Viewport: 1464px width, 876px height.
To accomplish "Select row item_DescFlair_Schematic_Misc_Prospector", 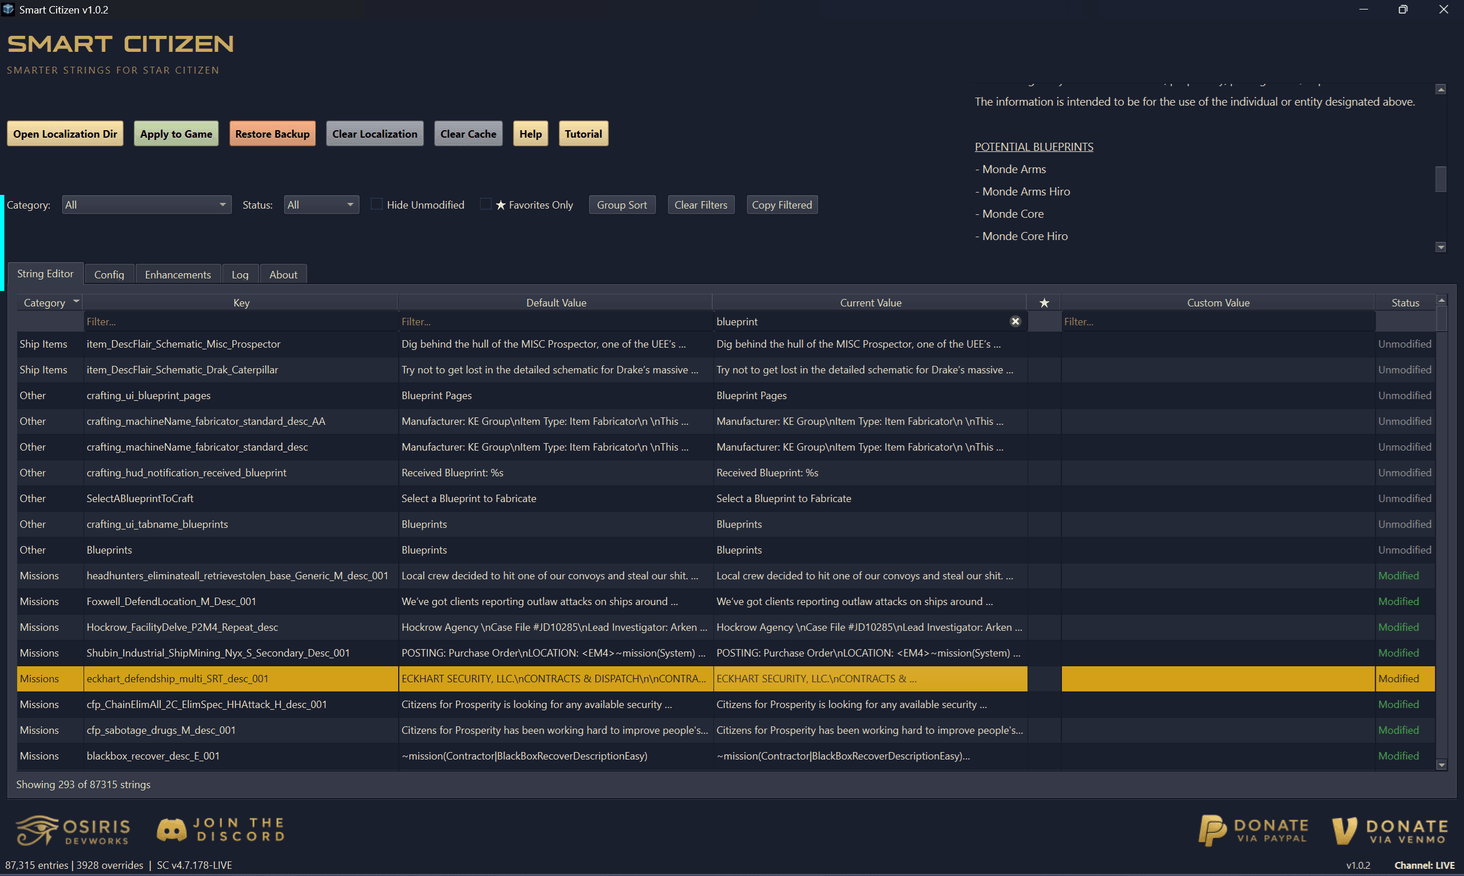I will point(726,344).
